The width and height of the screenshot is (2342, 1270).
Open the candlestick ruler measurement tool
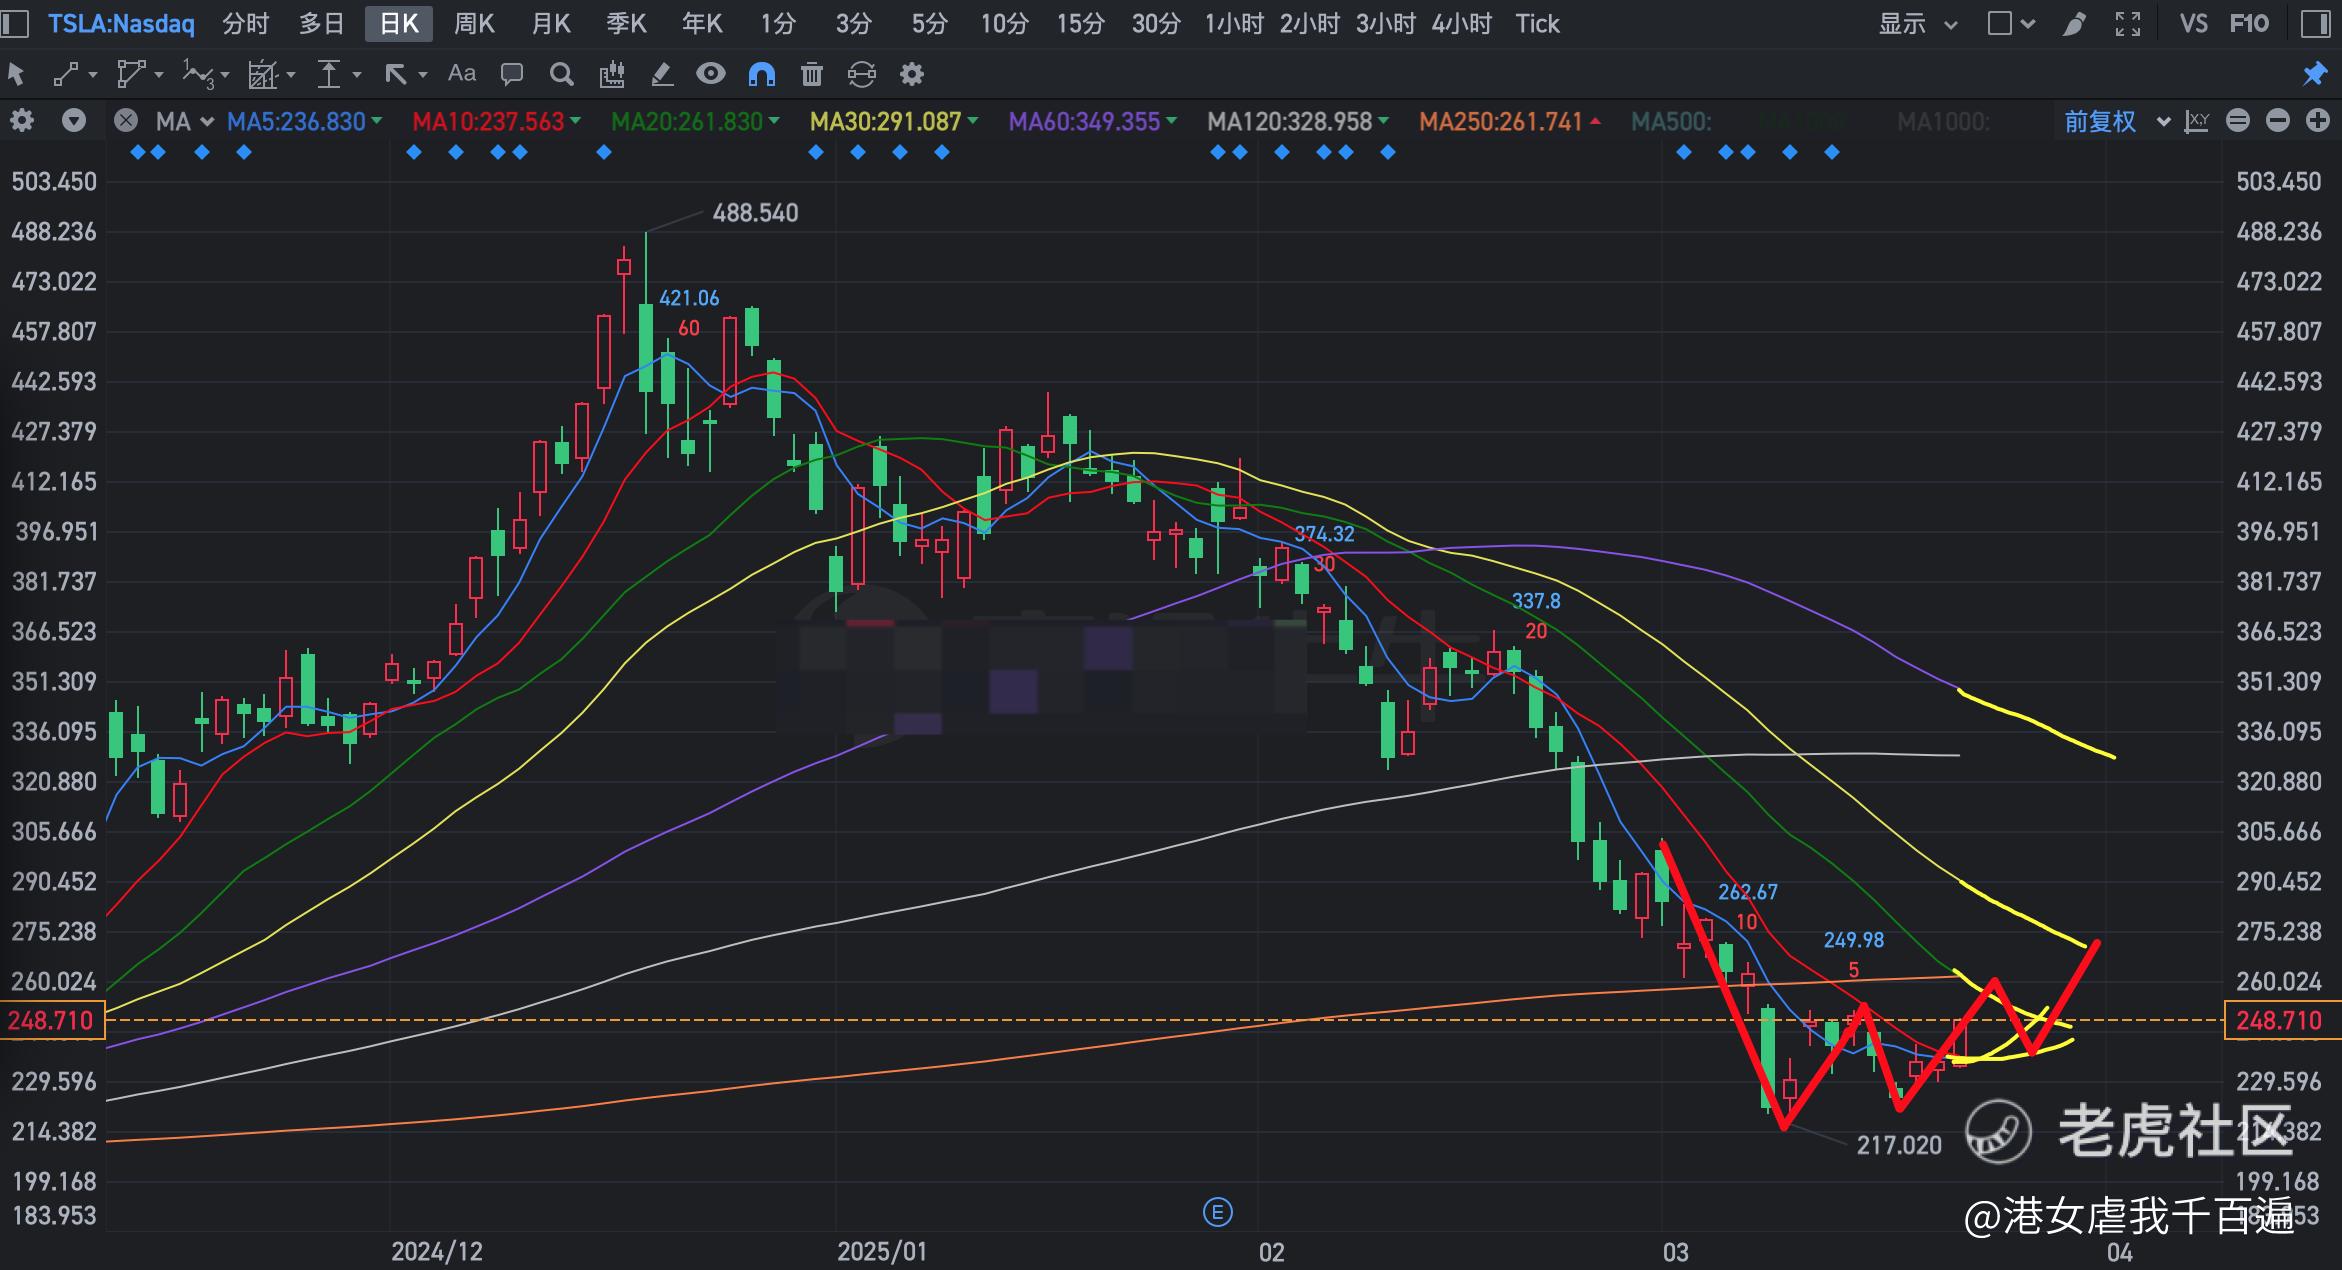(612, 73)
